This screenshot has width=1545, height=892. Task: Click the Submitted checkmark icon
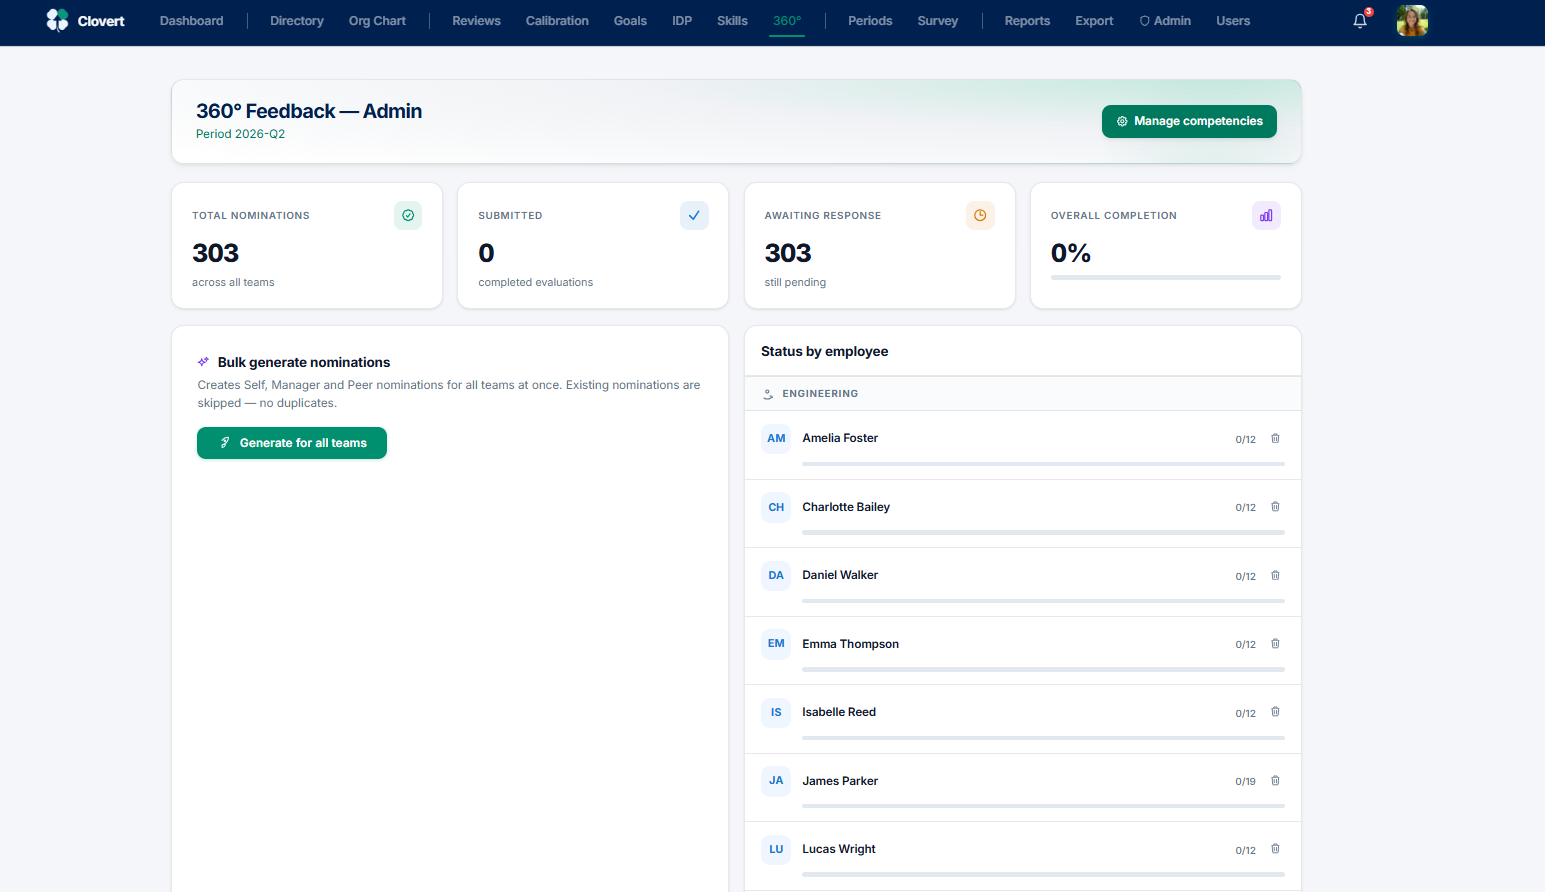coord(694,215)
